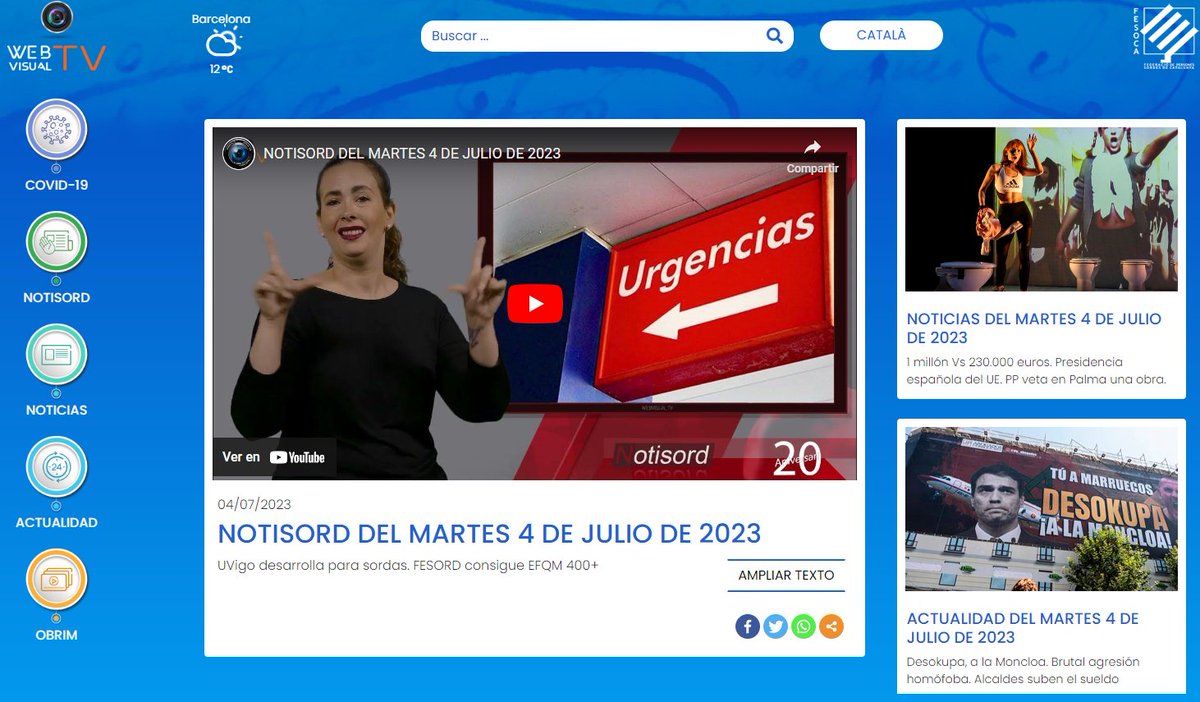
Task: Click the search magnifier icon
Action: coord(774,36)
